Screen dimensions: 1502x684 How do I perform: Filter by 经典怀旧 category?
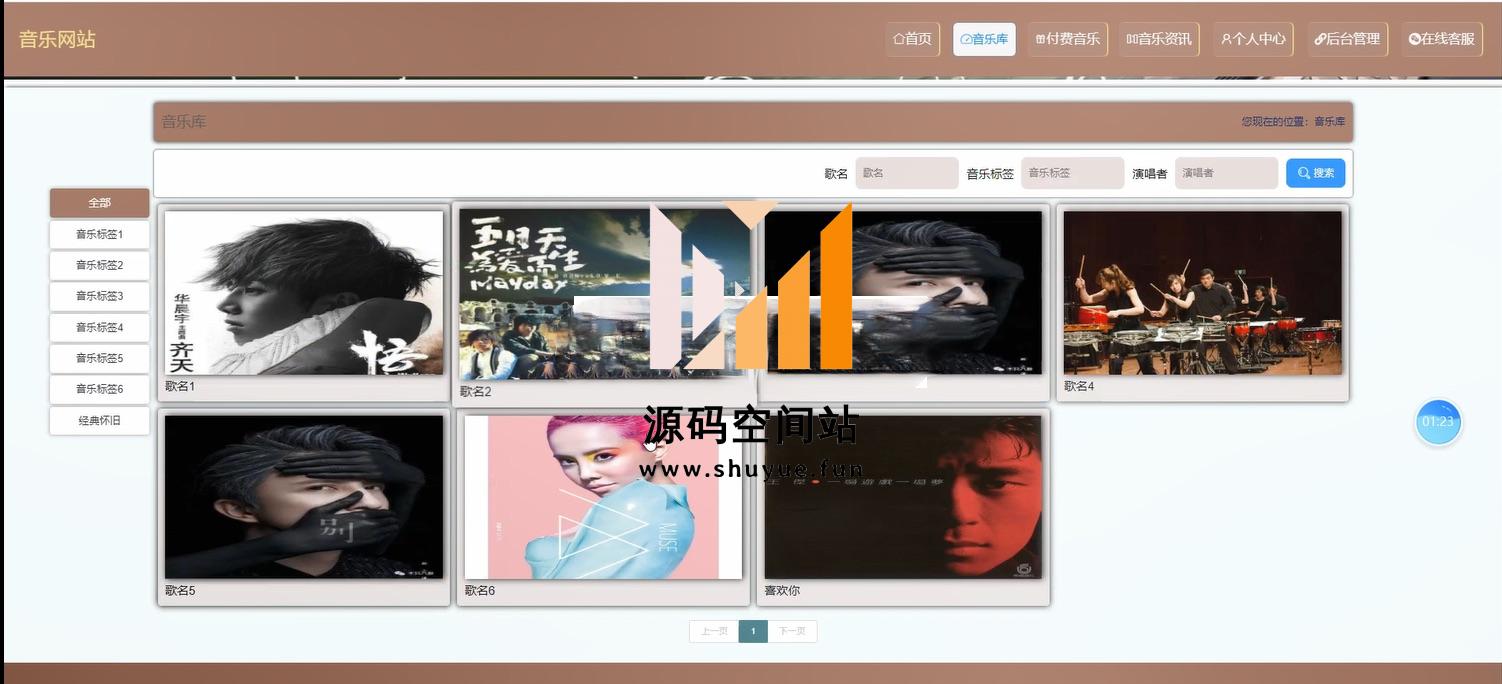[99, 421]
